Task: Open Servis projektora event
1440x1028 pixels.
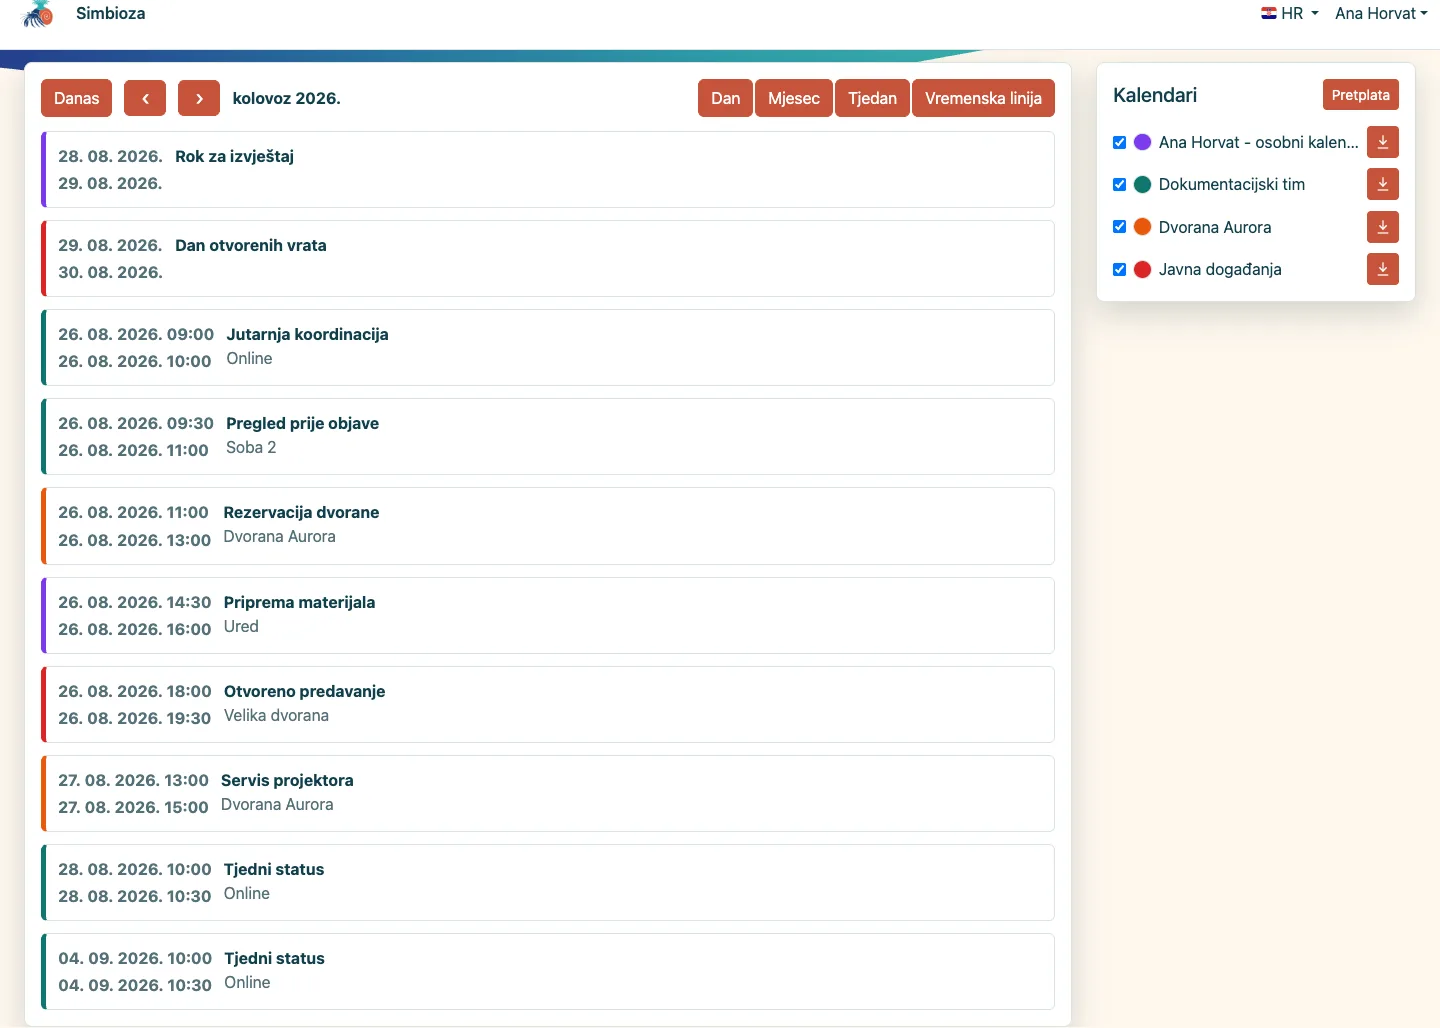Action: [548, 794]
